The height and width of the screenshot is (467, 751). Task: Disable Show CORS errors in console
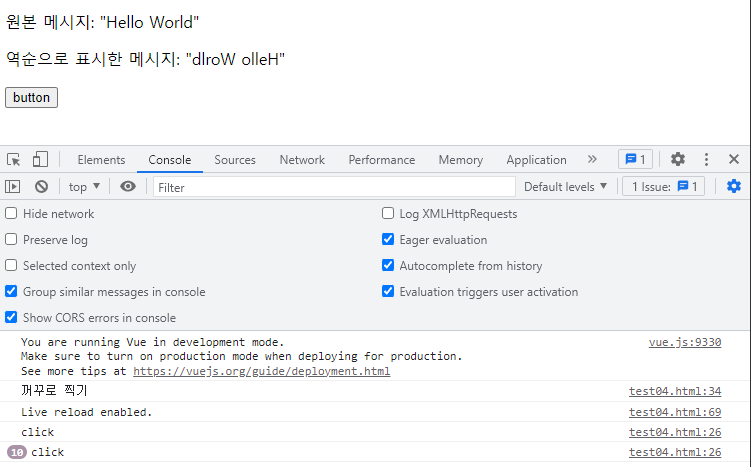[11, 317]
